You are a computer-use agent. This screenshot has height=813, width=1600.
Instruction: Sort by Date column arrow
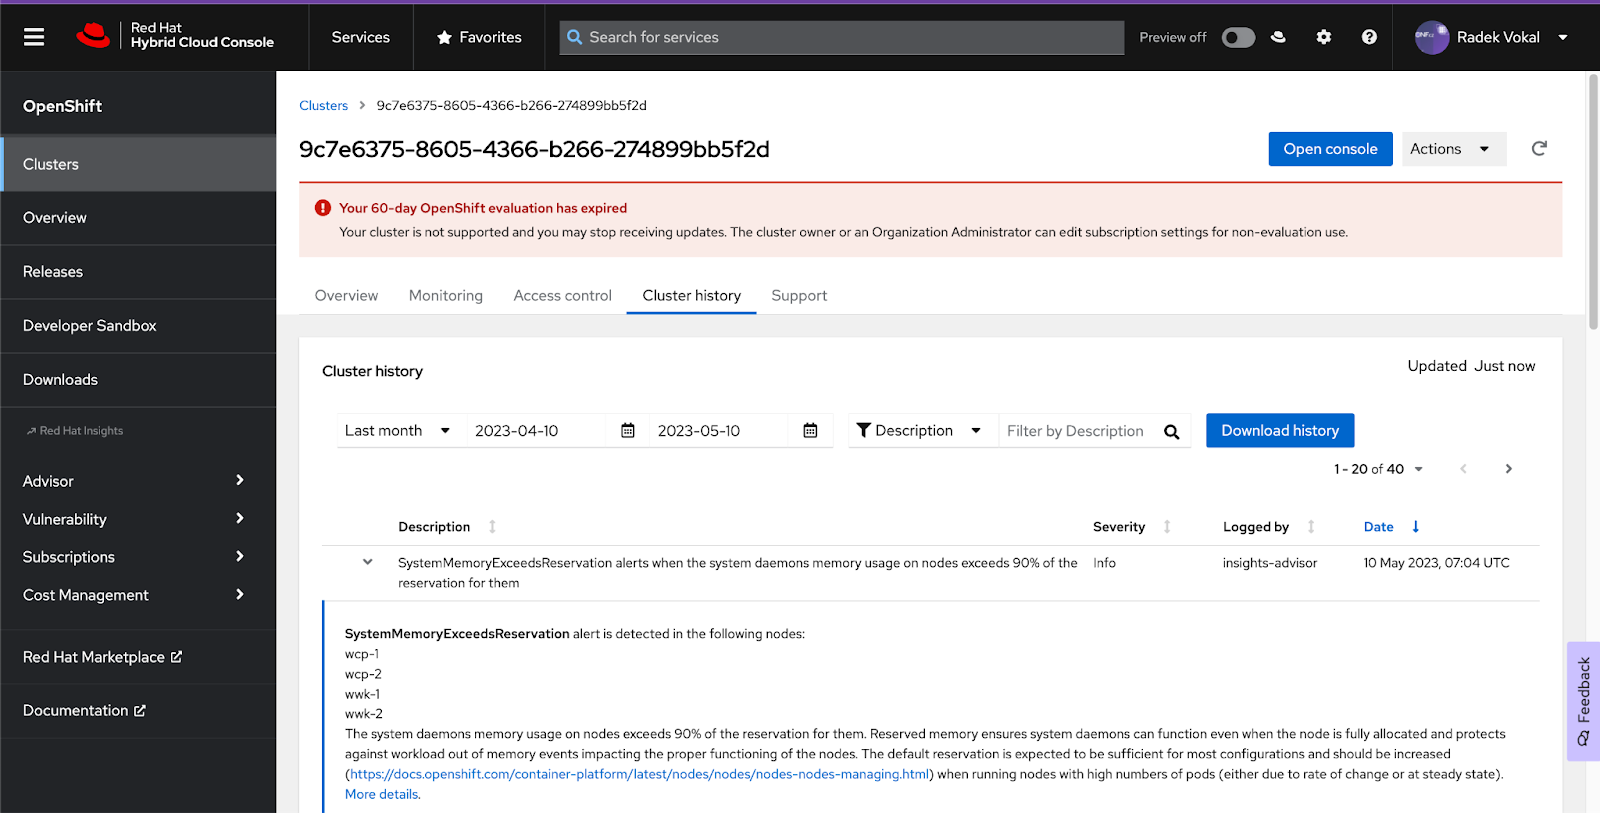point(1415,527)
